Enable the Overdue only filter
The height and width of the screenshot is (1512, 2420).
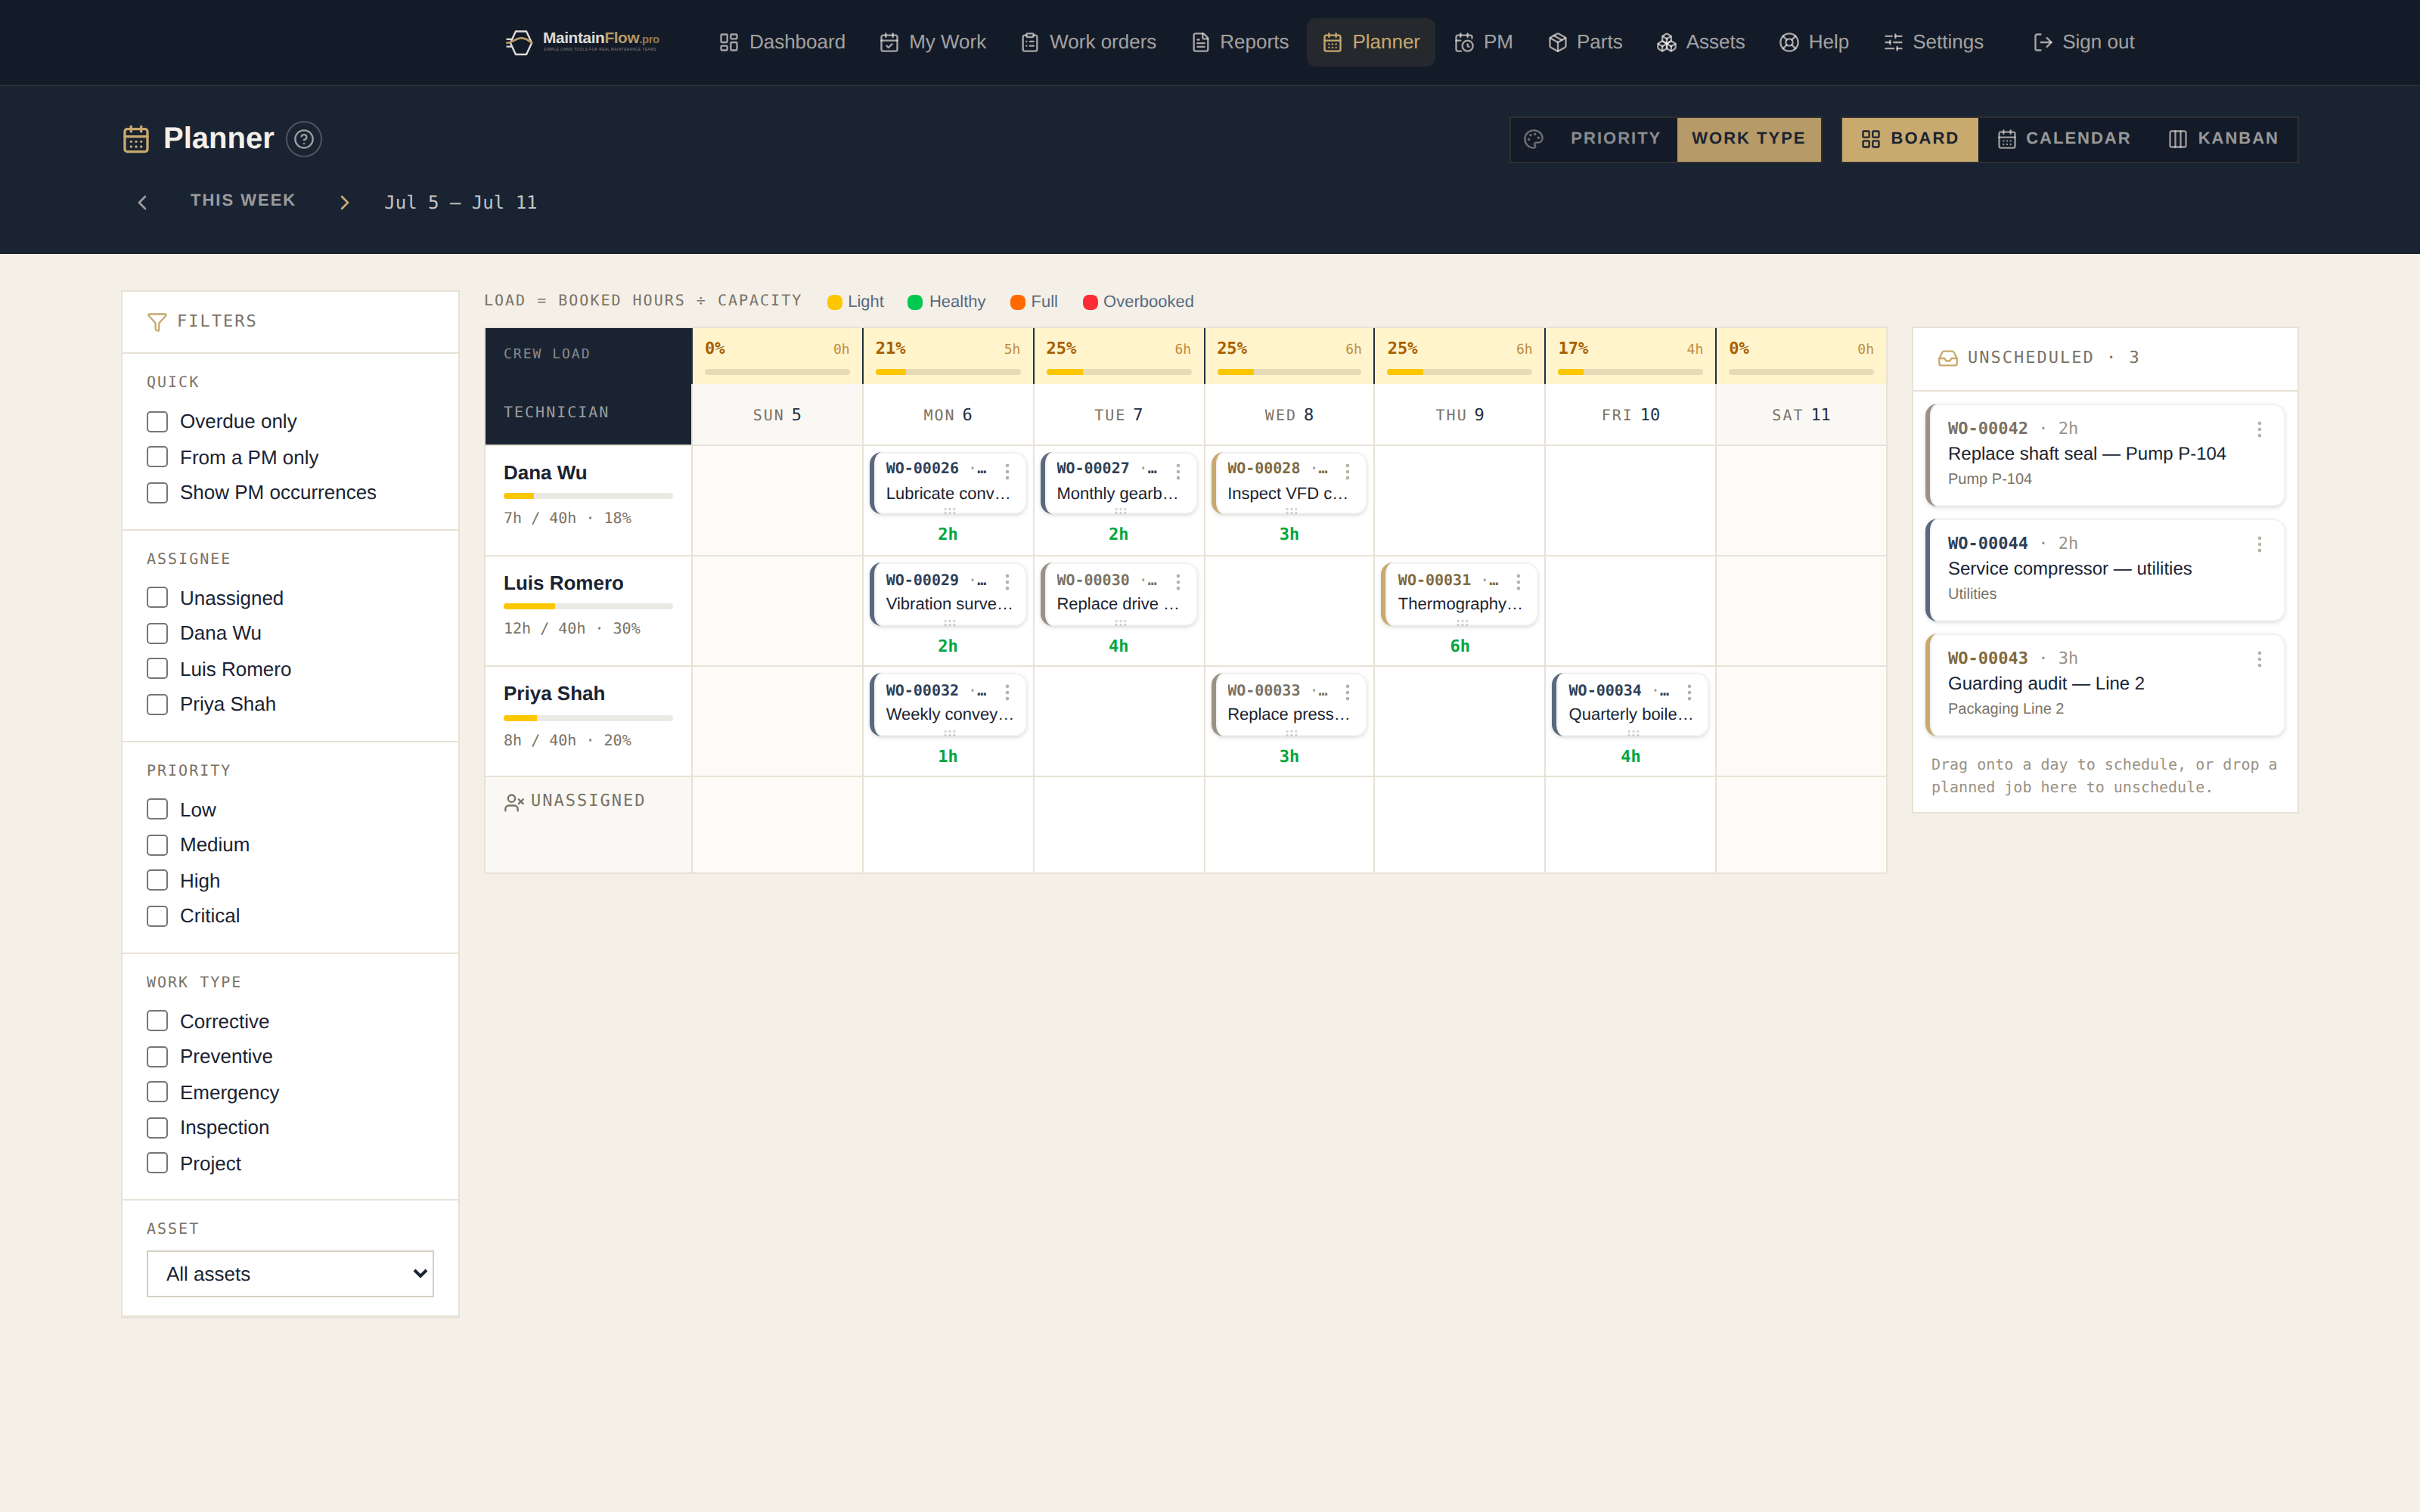tap(157, 422)
